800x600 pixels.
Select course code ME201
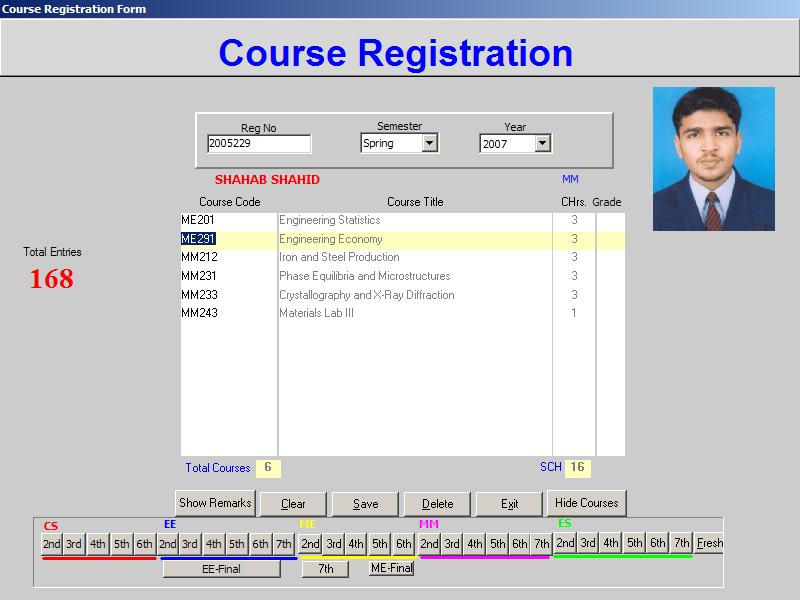coord(198,220)
